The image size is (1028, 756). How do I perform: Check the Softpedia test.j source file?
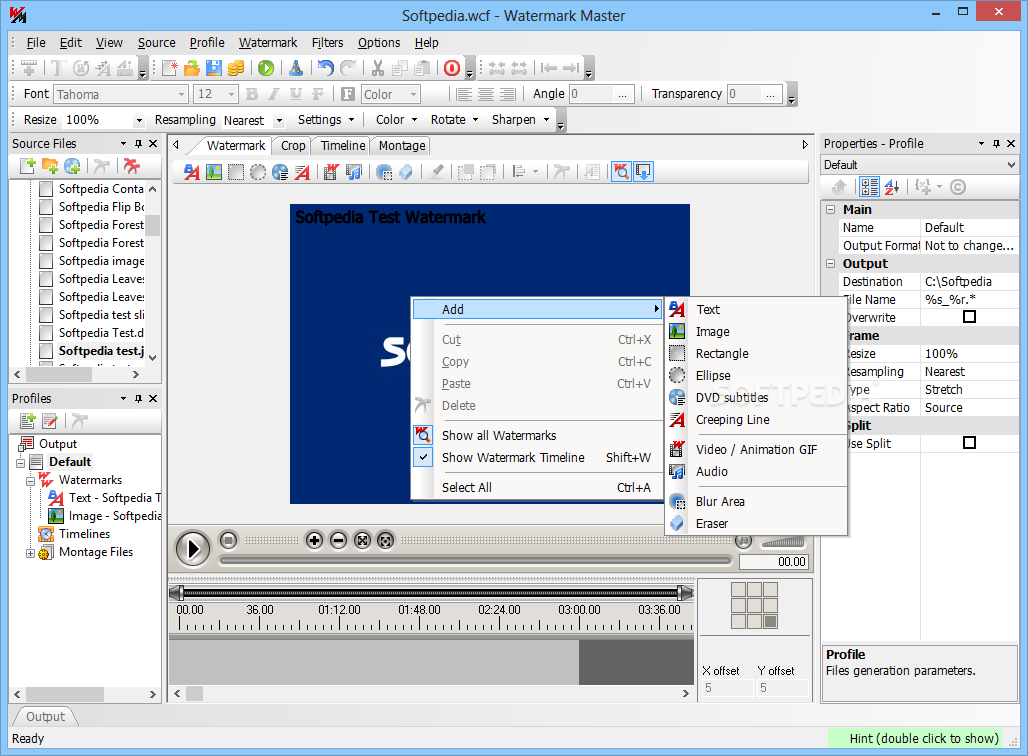[46, 351]
